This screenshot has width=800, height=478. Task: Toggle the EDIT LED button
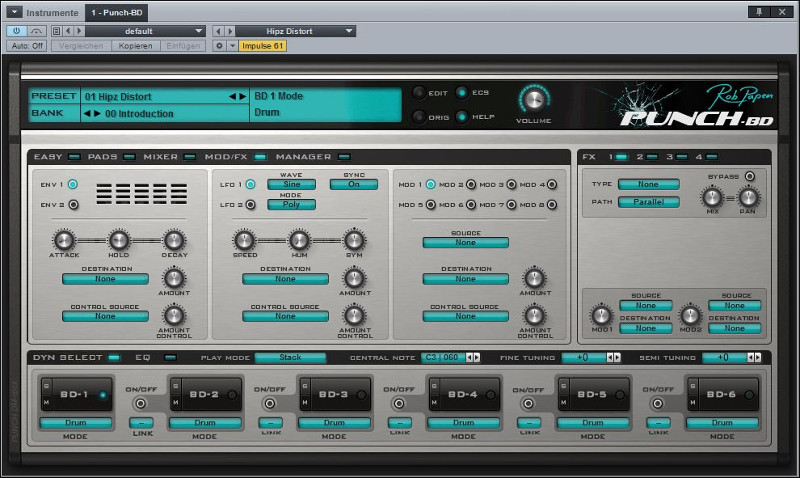coord(418,93)
